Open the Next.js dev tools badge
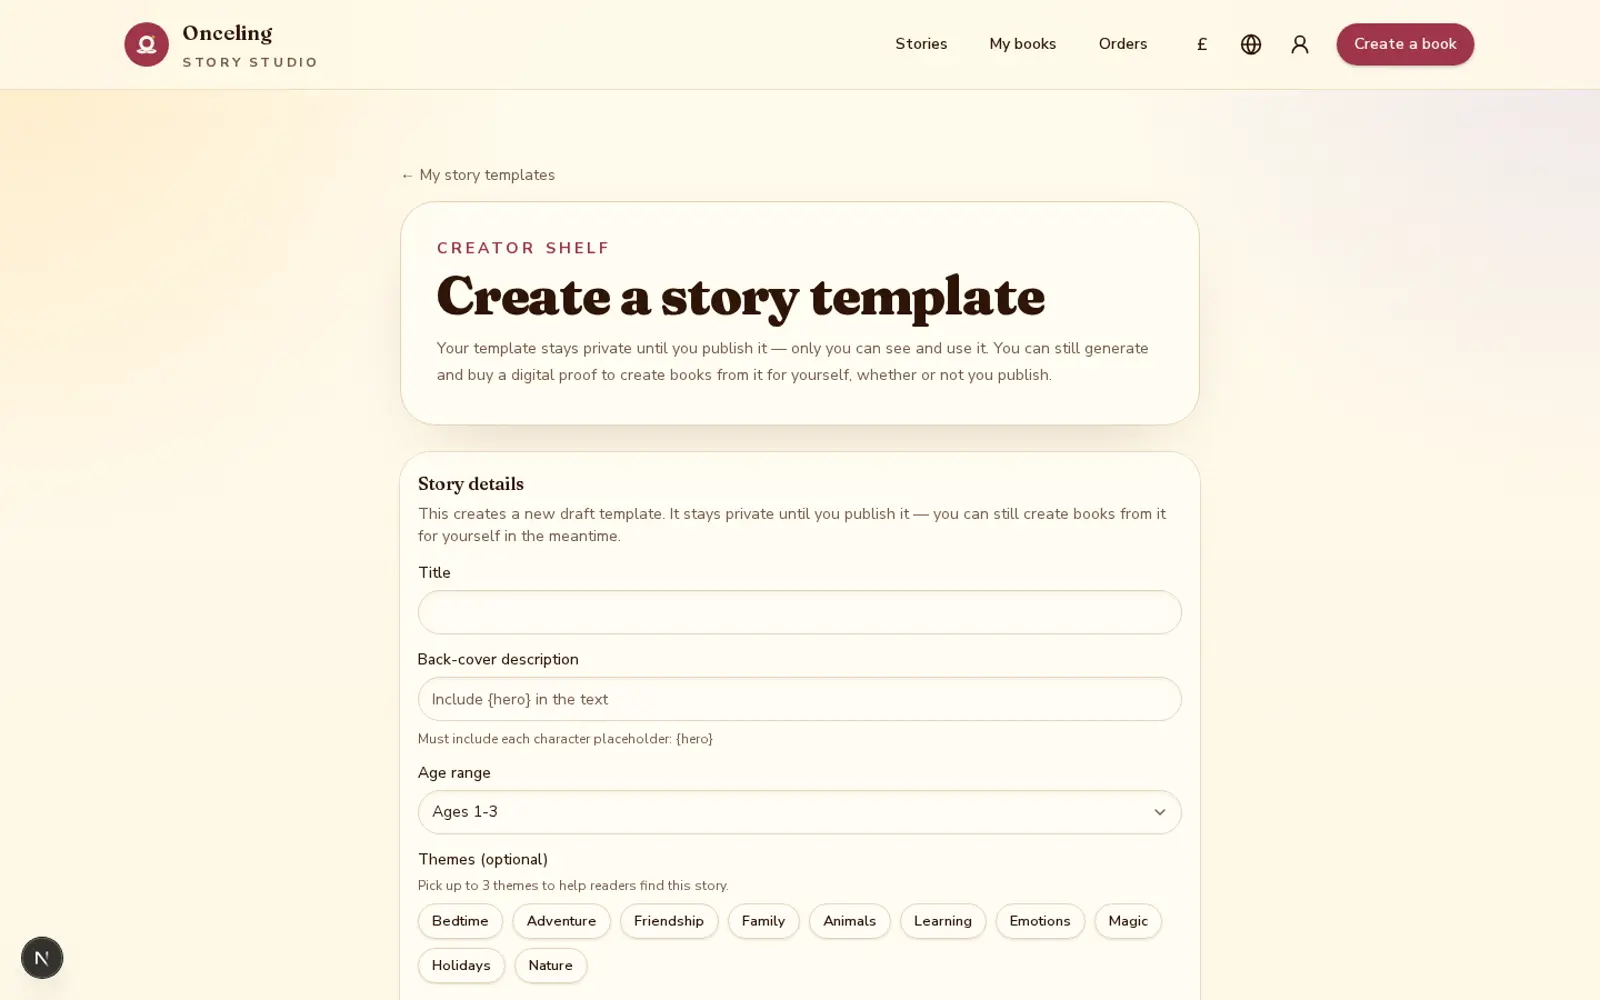This screenshot has width=1600, height=1000. point(42,958)
